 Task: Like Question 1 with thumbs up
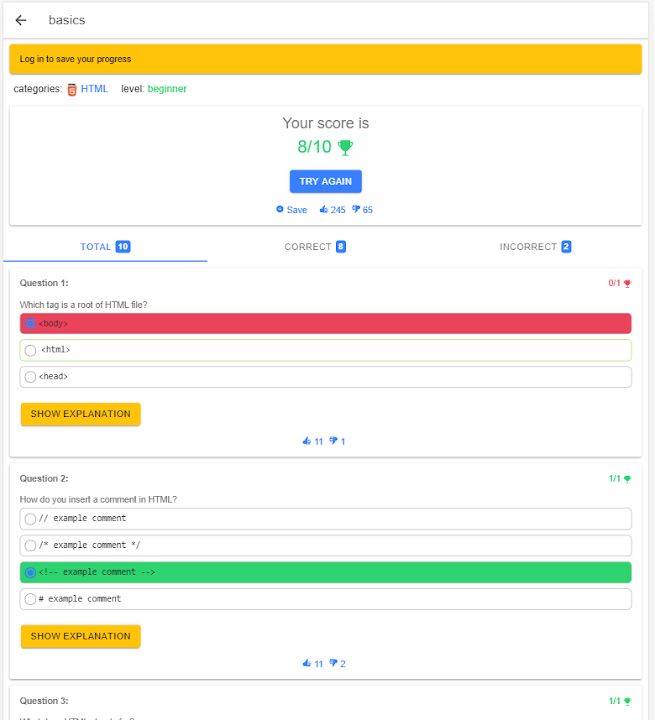tap(307, 441)
